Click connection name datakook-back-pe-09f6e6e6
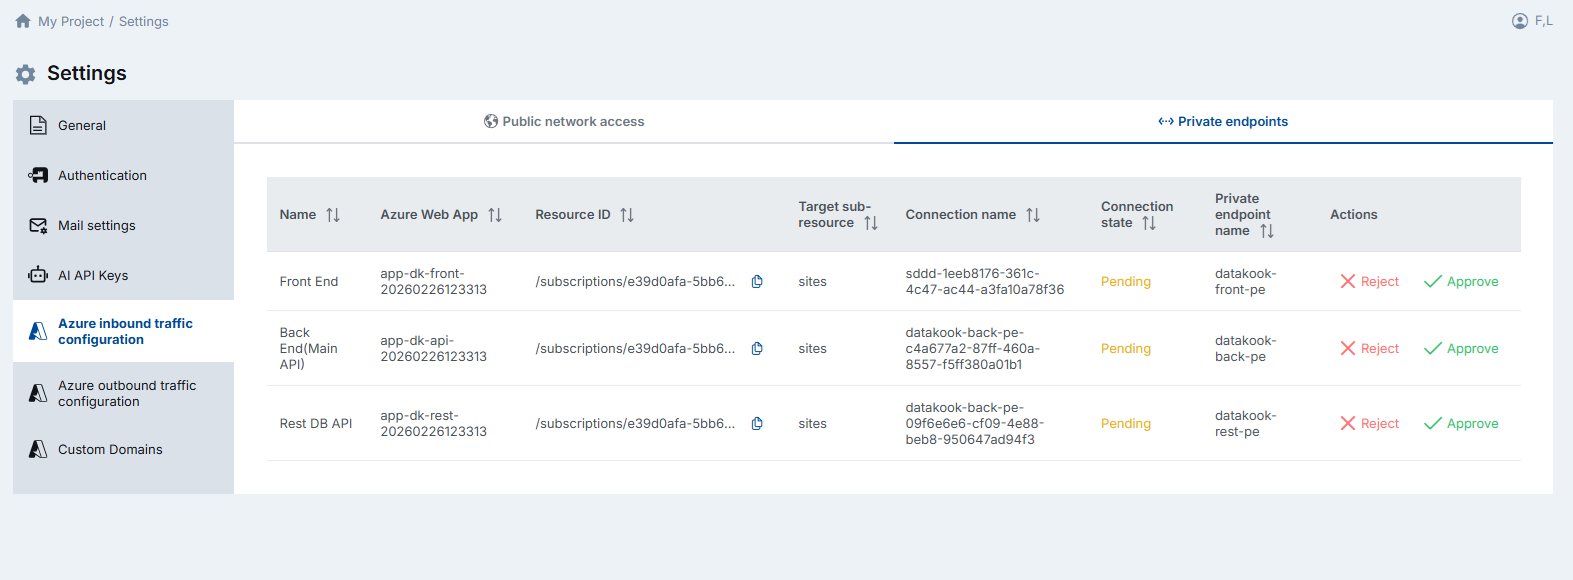This screenshot has height=580, width=1573. pyautogui.click(x=975, y=423)
